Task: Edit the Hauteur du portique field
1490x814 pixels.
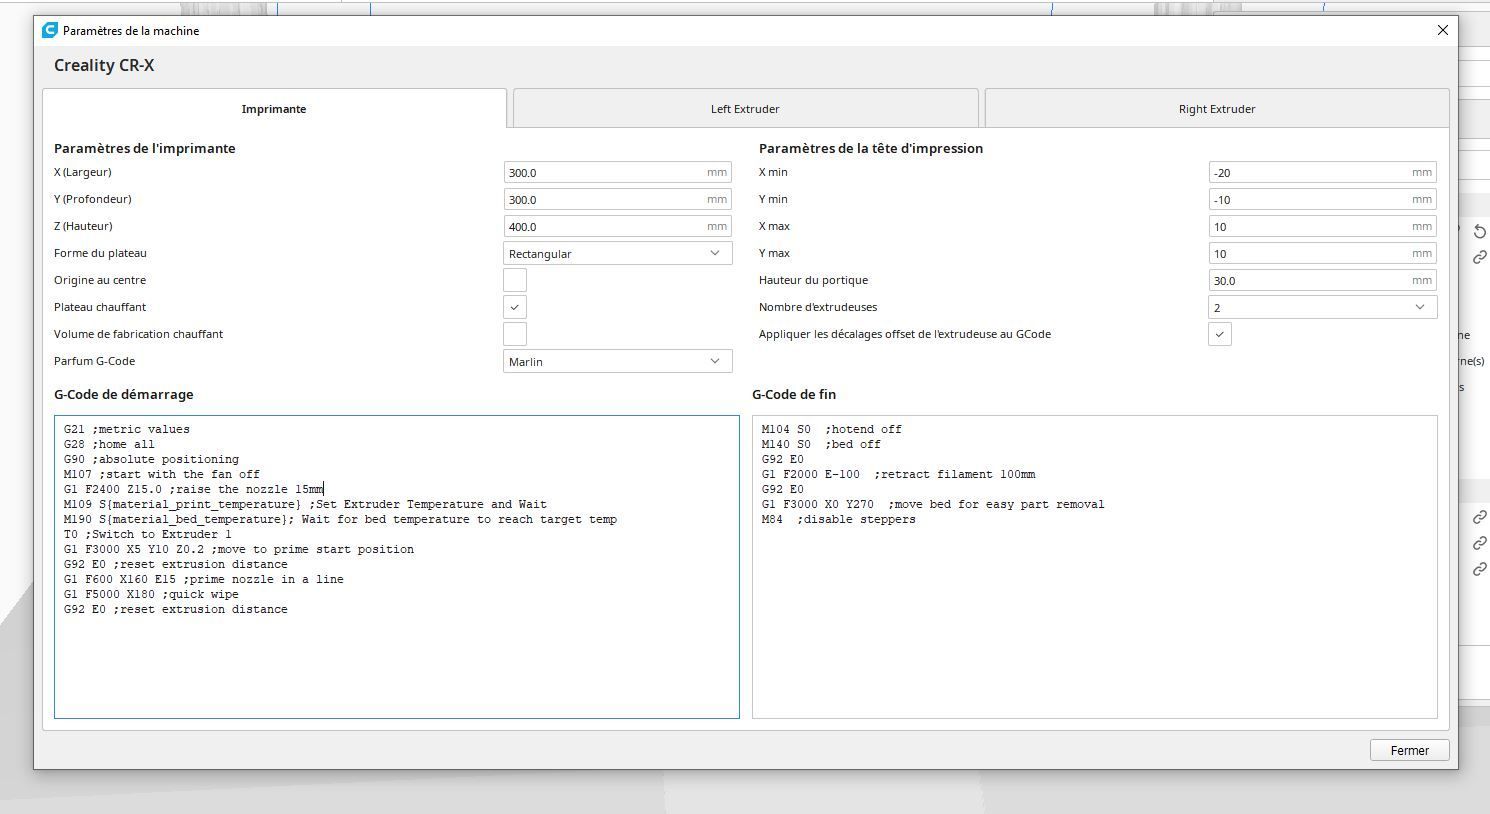Action: coord(1322,280)
